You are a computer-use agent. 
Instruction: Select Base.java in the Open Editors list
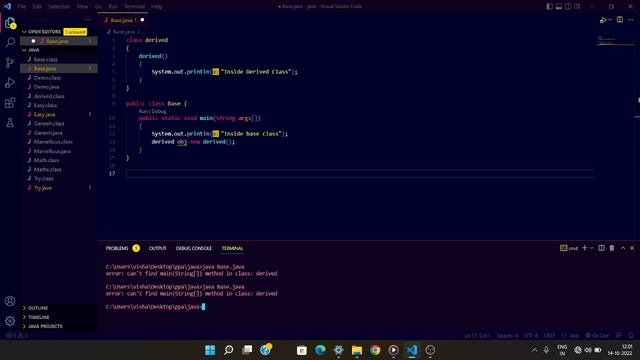coord(59,41)
